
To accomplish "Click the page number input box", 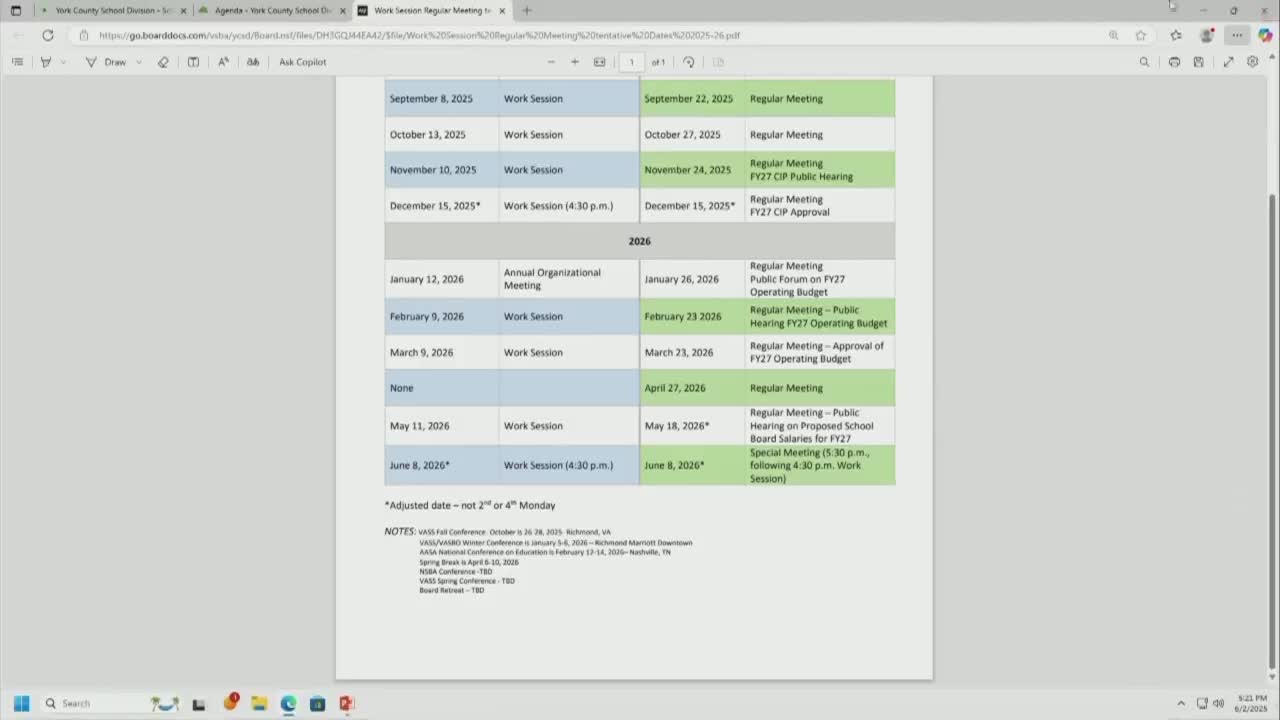I will click(631, 62).
